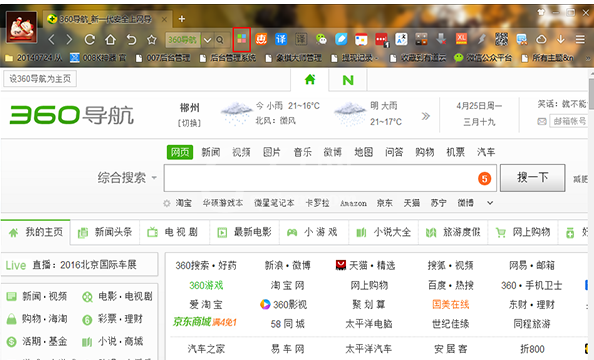Click the 搜一下 search button
The height and width of the screenshot is (360, 594).
(x=533, y=177)
